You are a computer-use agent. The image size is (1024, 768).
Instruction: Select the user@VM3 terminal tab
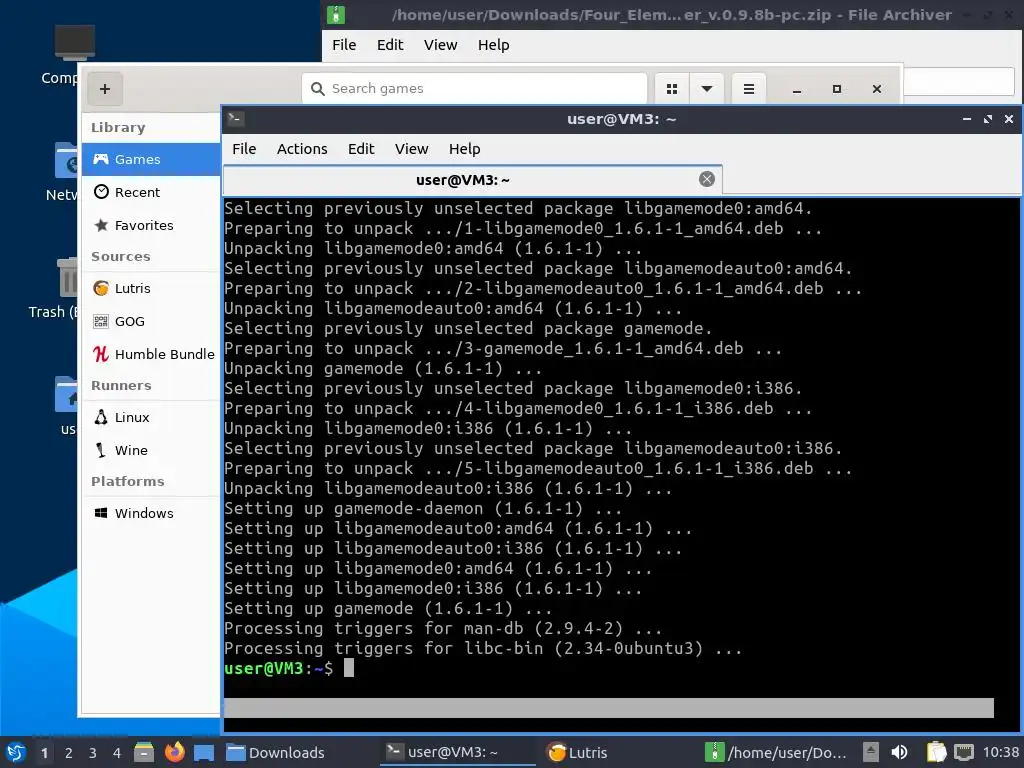click(x=462, y=180)
